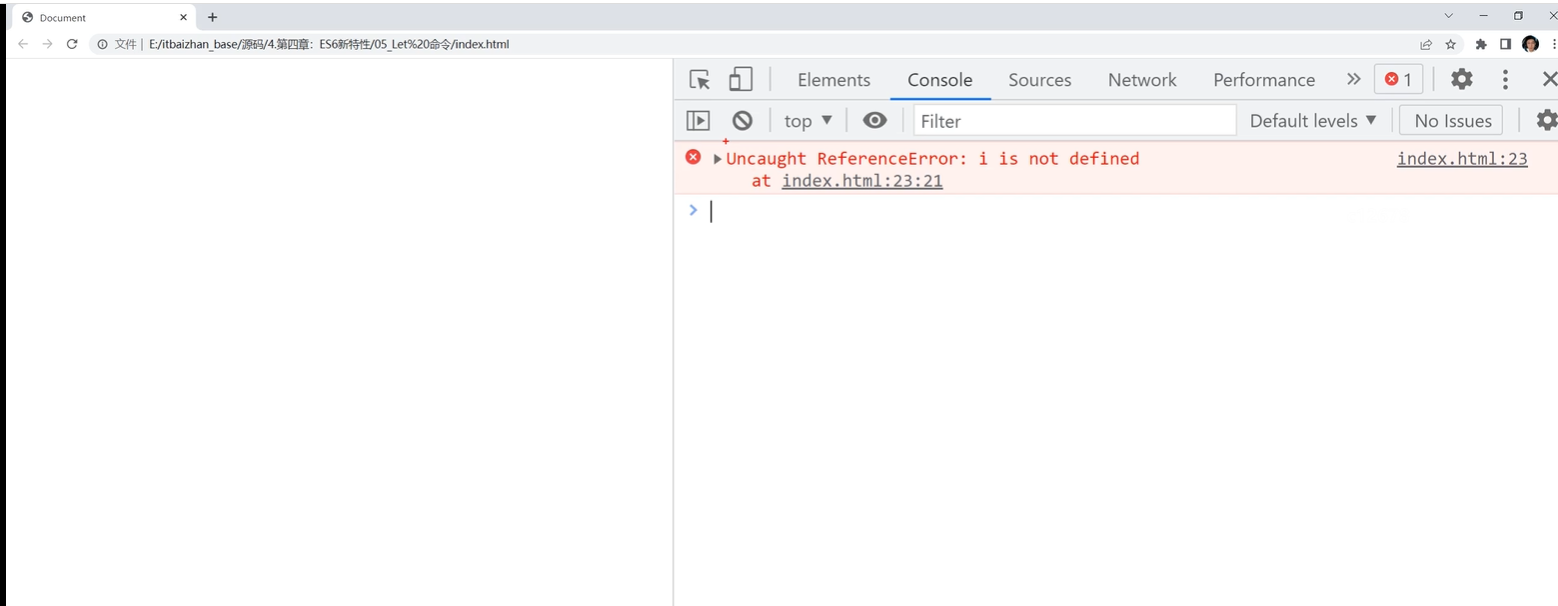This screenshot has height=606, width=1558.
Task: Select the Document browser tab
Action: [104, 17]
